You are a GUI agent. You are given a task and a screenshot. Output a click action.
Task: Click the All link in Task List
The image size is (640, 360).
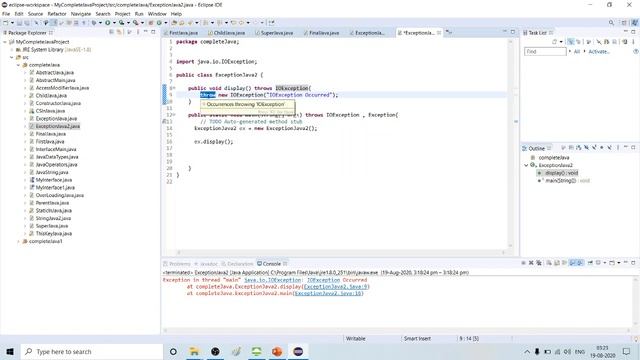click(x=577, y=52)
